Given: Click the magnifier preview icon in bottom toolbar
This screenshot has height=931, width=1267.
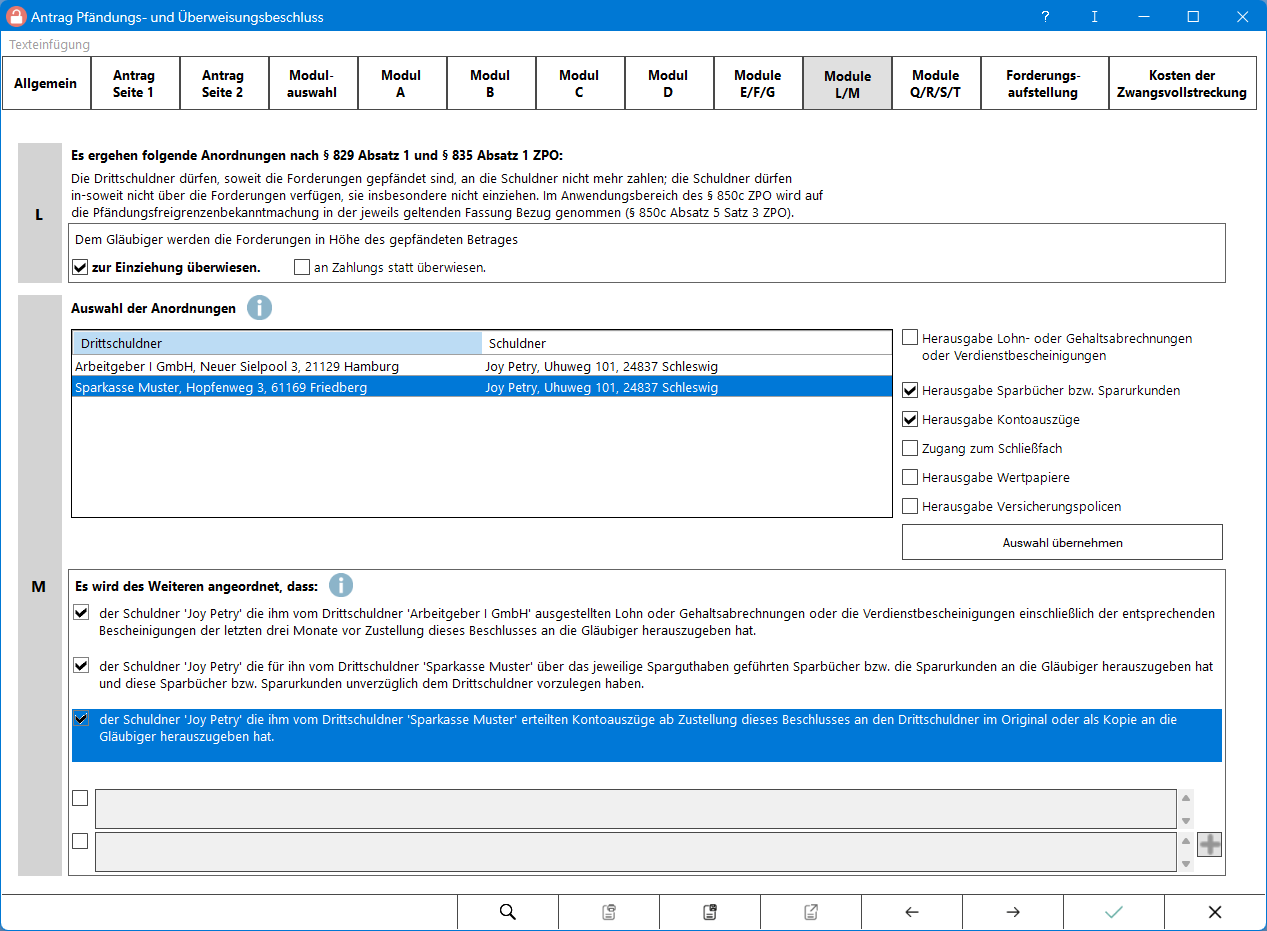Looking at the screenshot, I should [507, 912].
